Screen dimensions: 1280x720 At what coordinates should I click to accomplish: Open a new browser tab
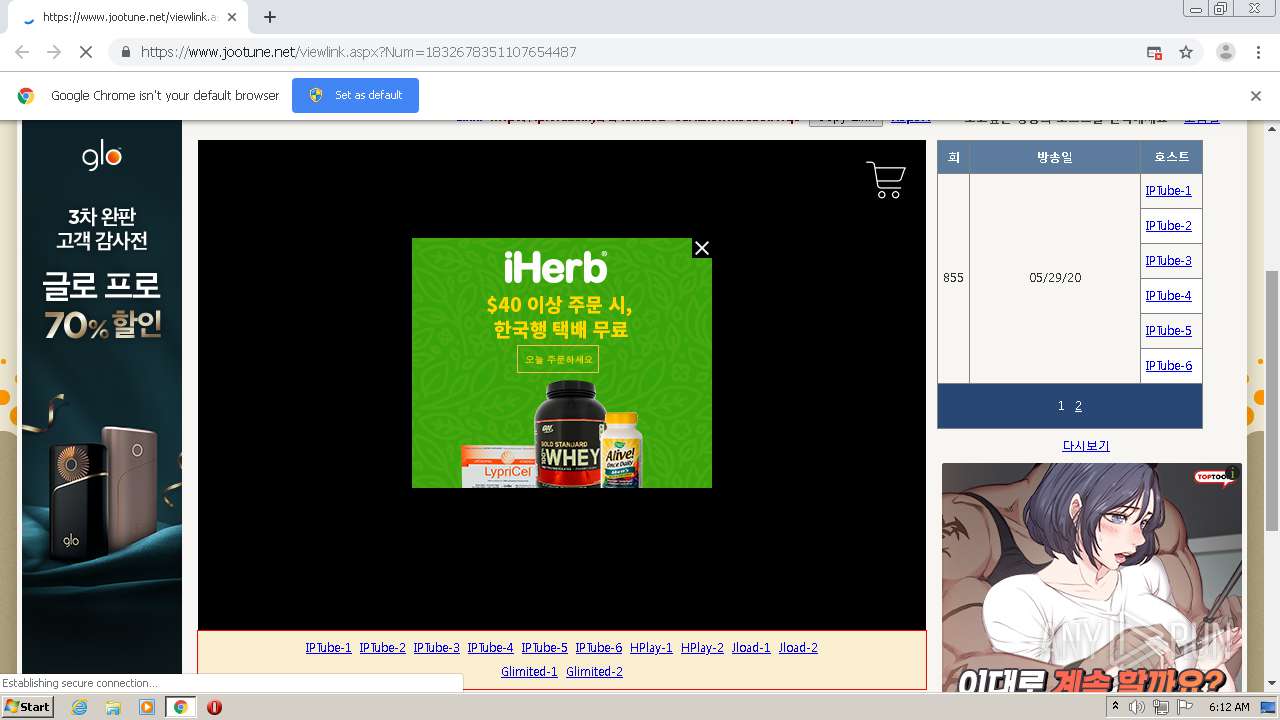[x=269, y=17]
